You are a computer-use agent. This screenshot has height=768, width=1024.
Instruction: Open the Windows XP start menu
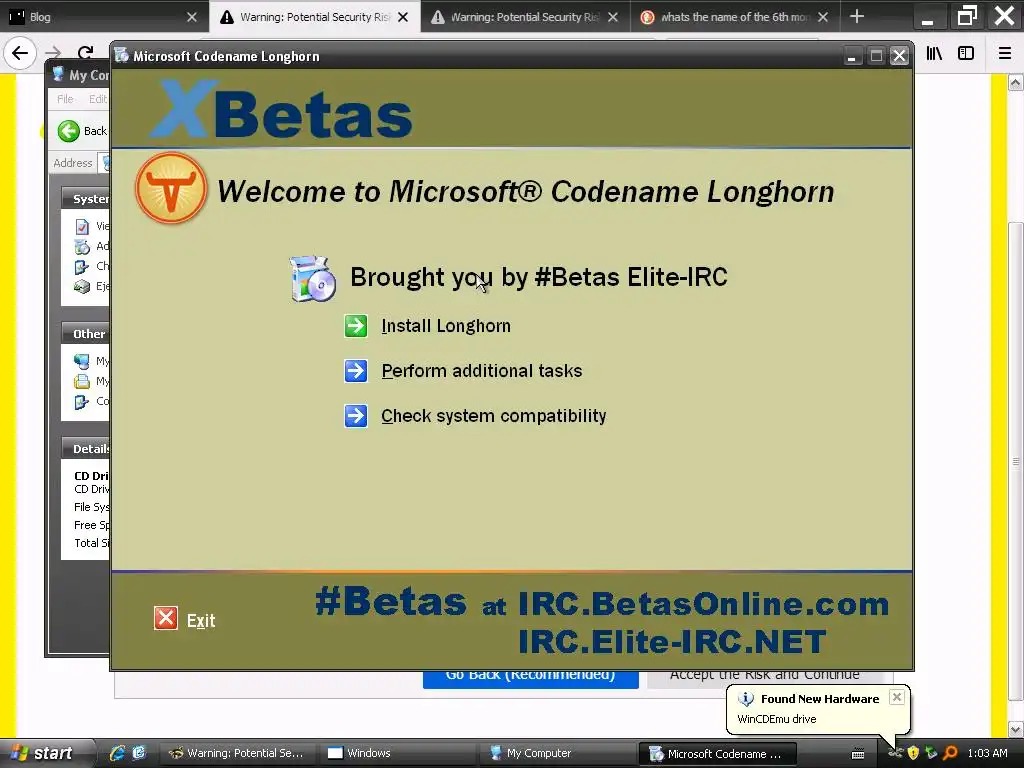(x=44, y=753)
